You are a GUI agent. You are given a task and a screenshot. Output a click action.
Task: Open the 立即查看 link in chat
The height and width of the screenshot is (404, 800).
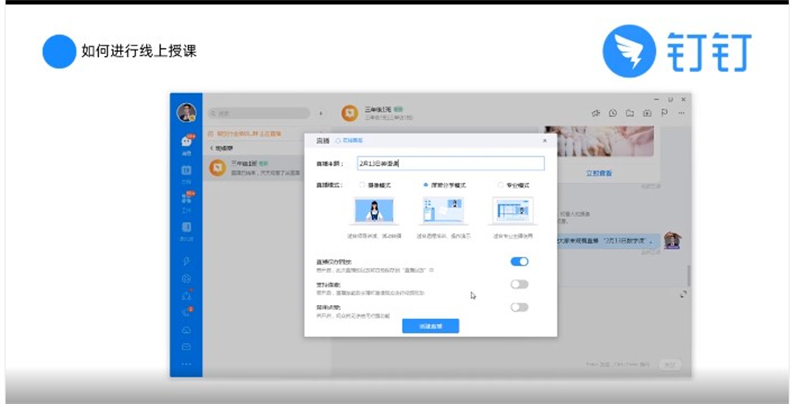pos(600,172)
